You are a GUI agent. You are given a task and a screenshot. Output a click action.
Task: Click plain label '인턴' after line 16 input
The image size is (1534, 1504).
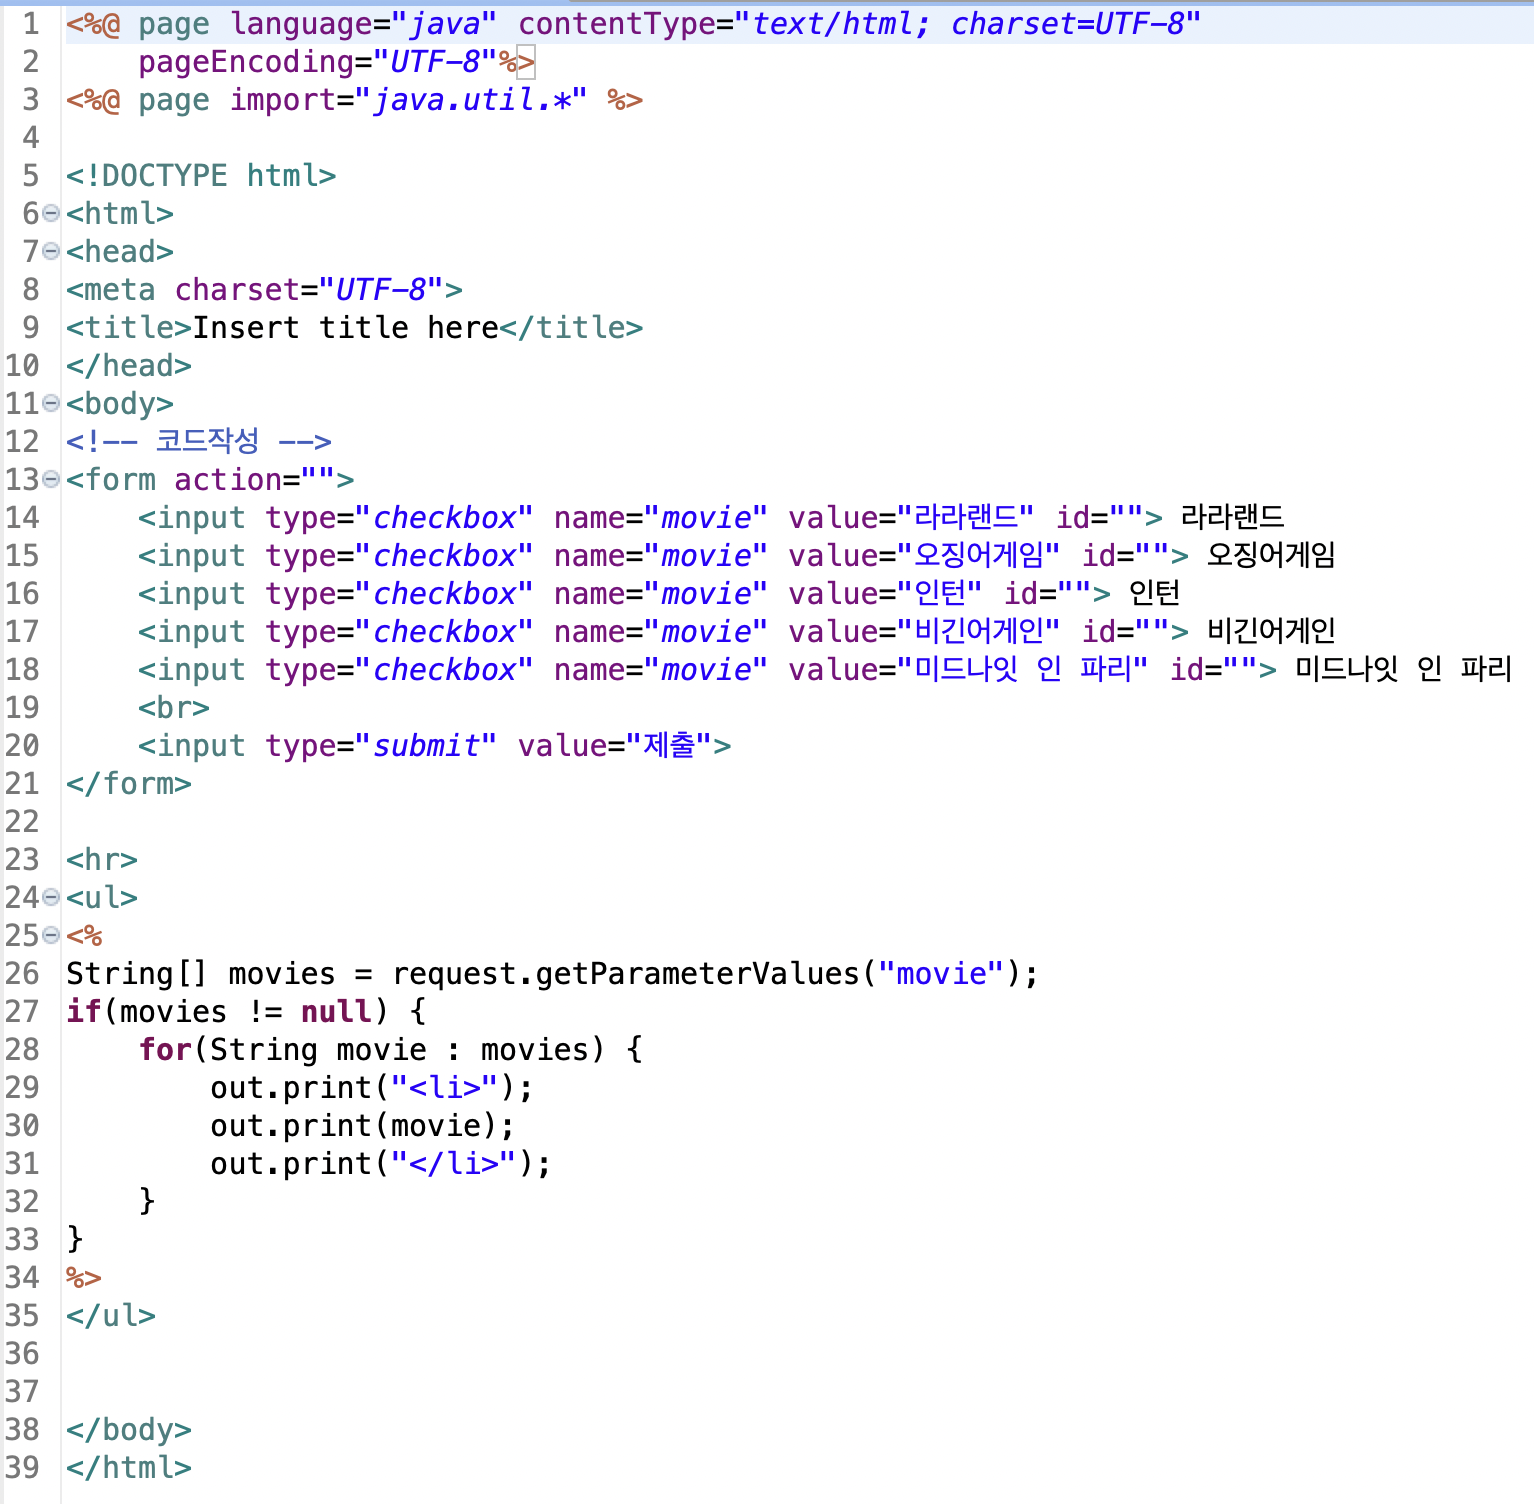point(1155,593)
